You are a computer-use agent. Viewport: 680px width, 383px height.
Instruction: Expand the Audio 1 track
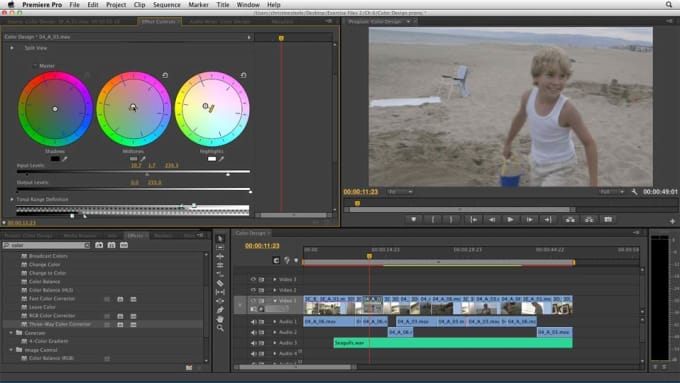(275, 322)
